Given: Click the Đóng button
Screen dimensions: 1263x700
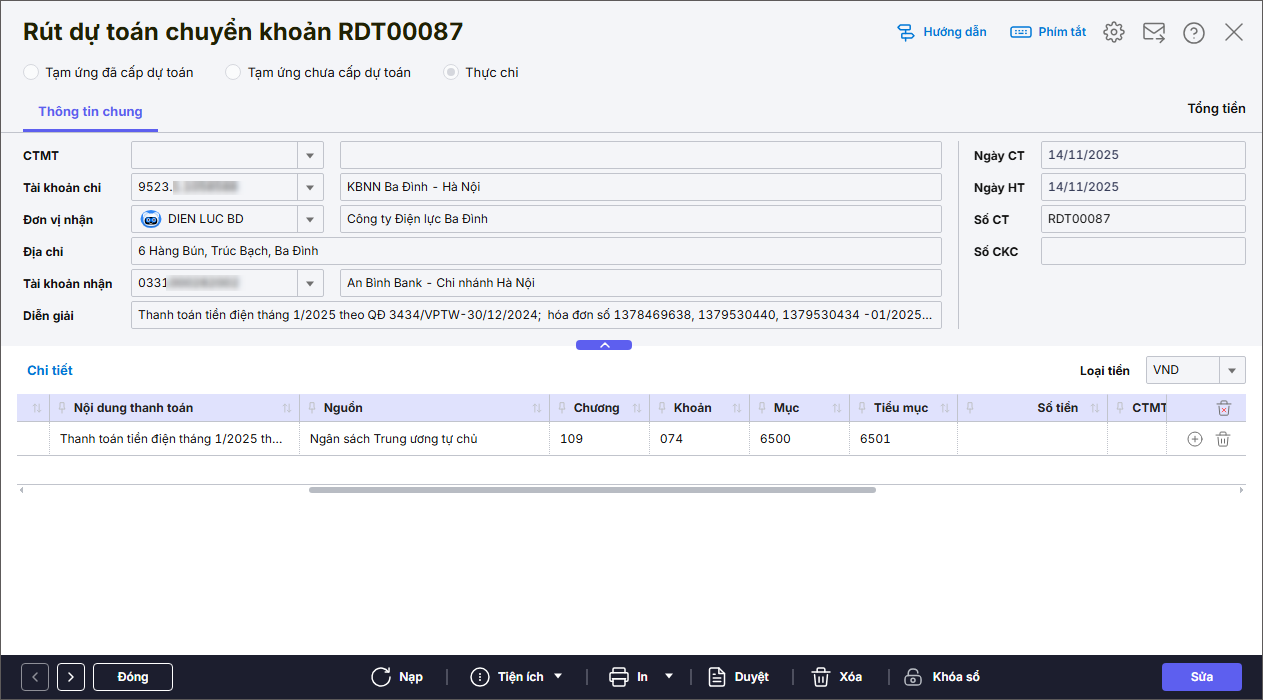Looking at the screenshot, I should point(132,677).
